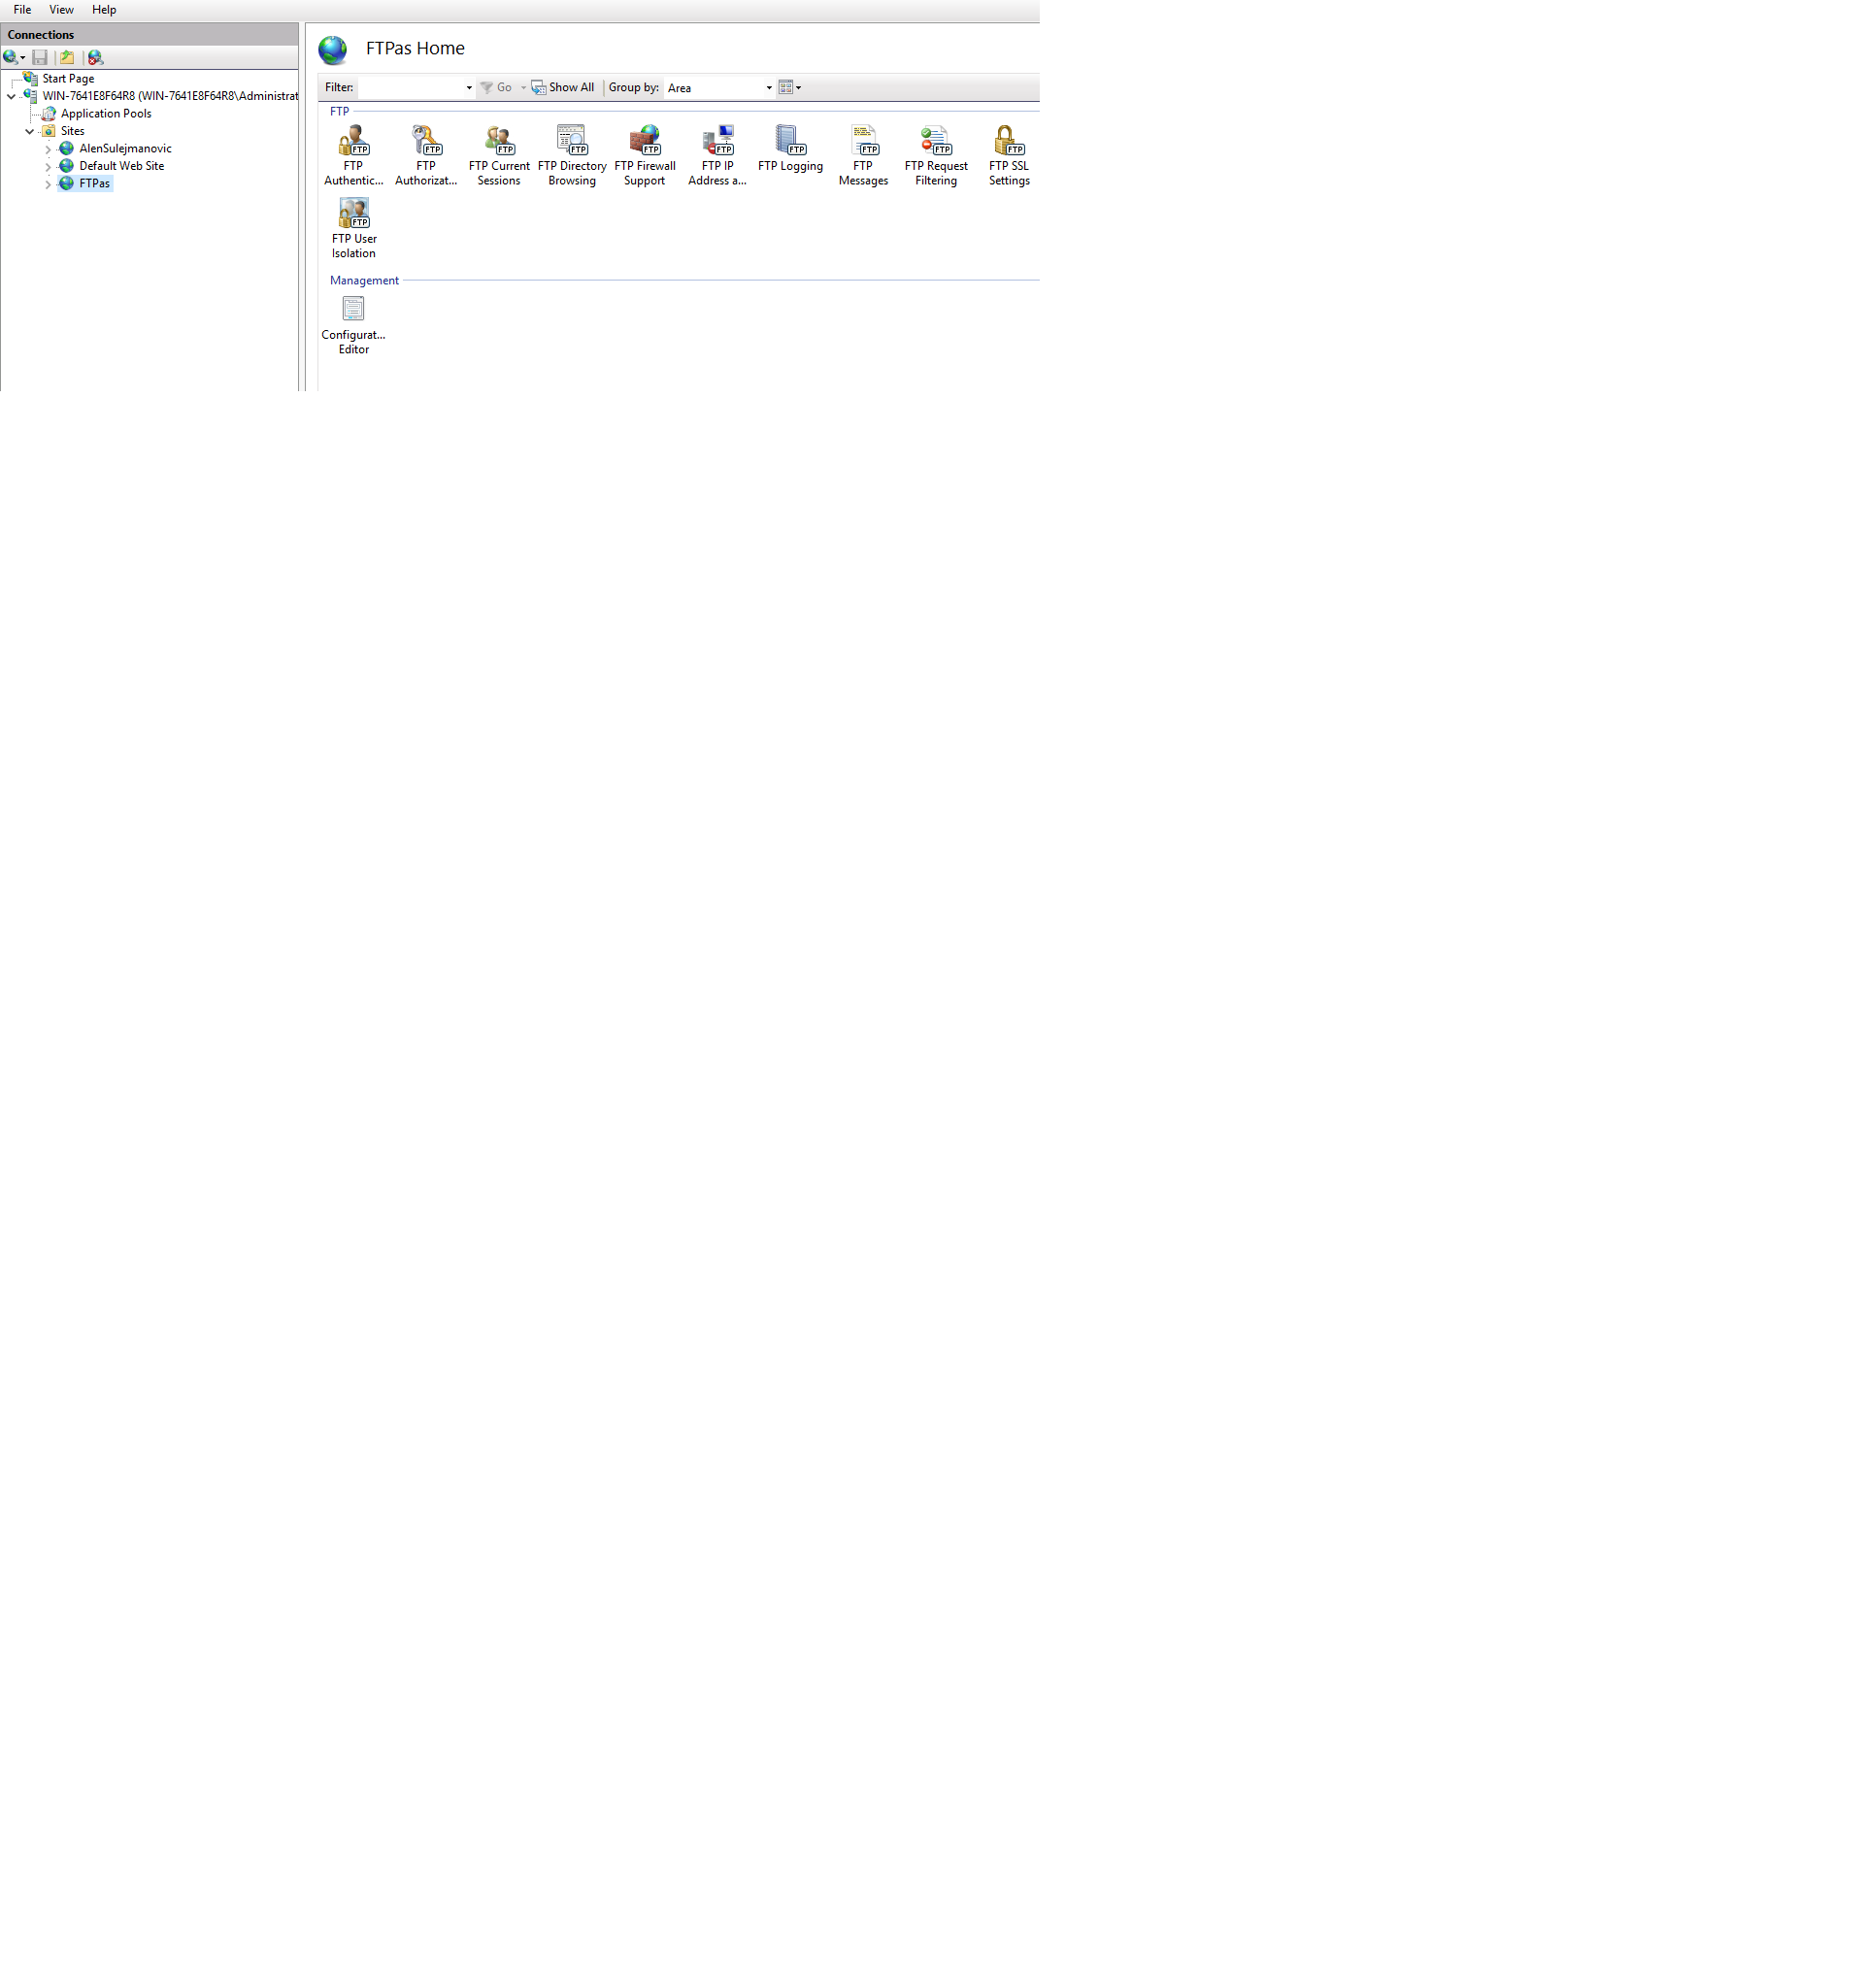This screenshot has width=1864, height=1988.
Task: Select the WIN-7641E8F64R8 server node
Action: point(170,96)
